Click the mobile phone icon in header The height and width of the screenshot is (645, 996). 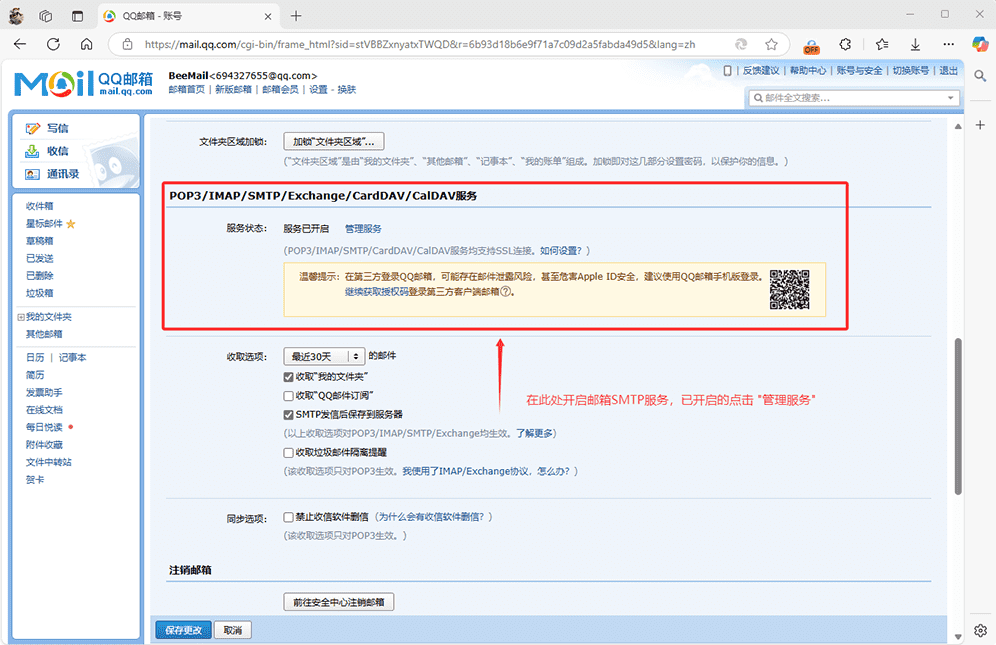(727, 71)
